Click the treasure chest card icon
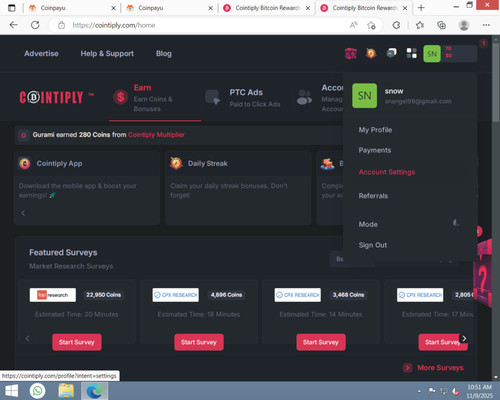This screenshot has height=400, width=500. pos(328,163)
